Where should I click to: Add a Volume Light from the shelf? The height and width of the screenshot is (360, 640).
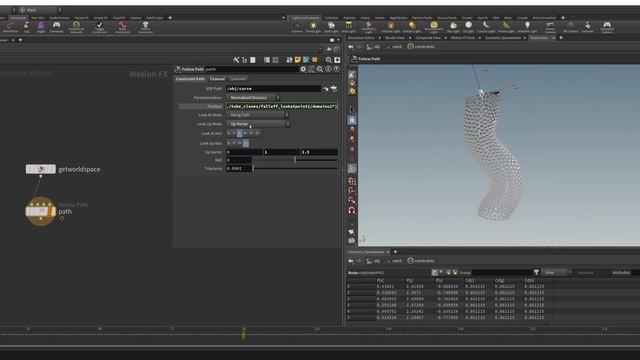click(391, 27)
